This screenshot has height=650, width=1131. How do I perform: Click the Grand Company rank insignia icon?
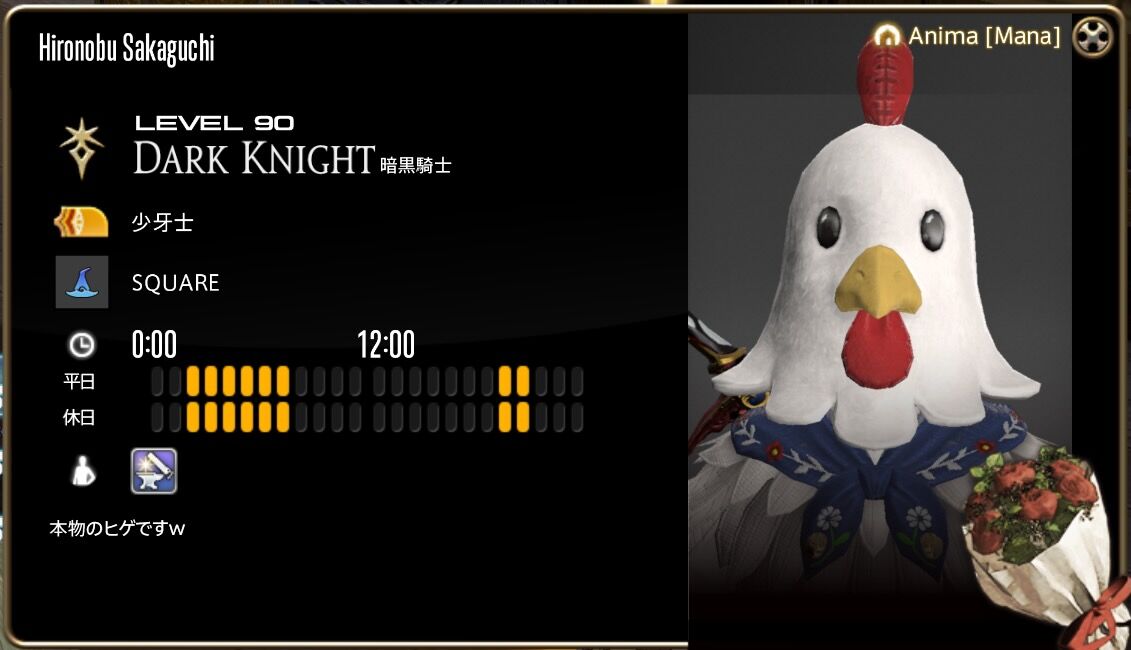pos(82,222)
